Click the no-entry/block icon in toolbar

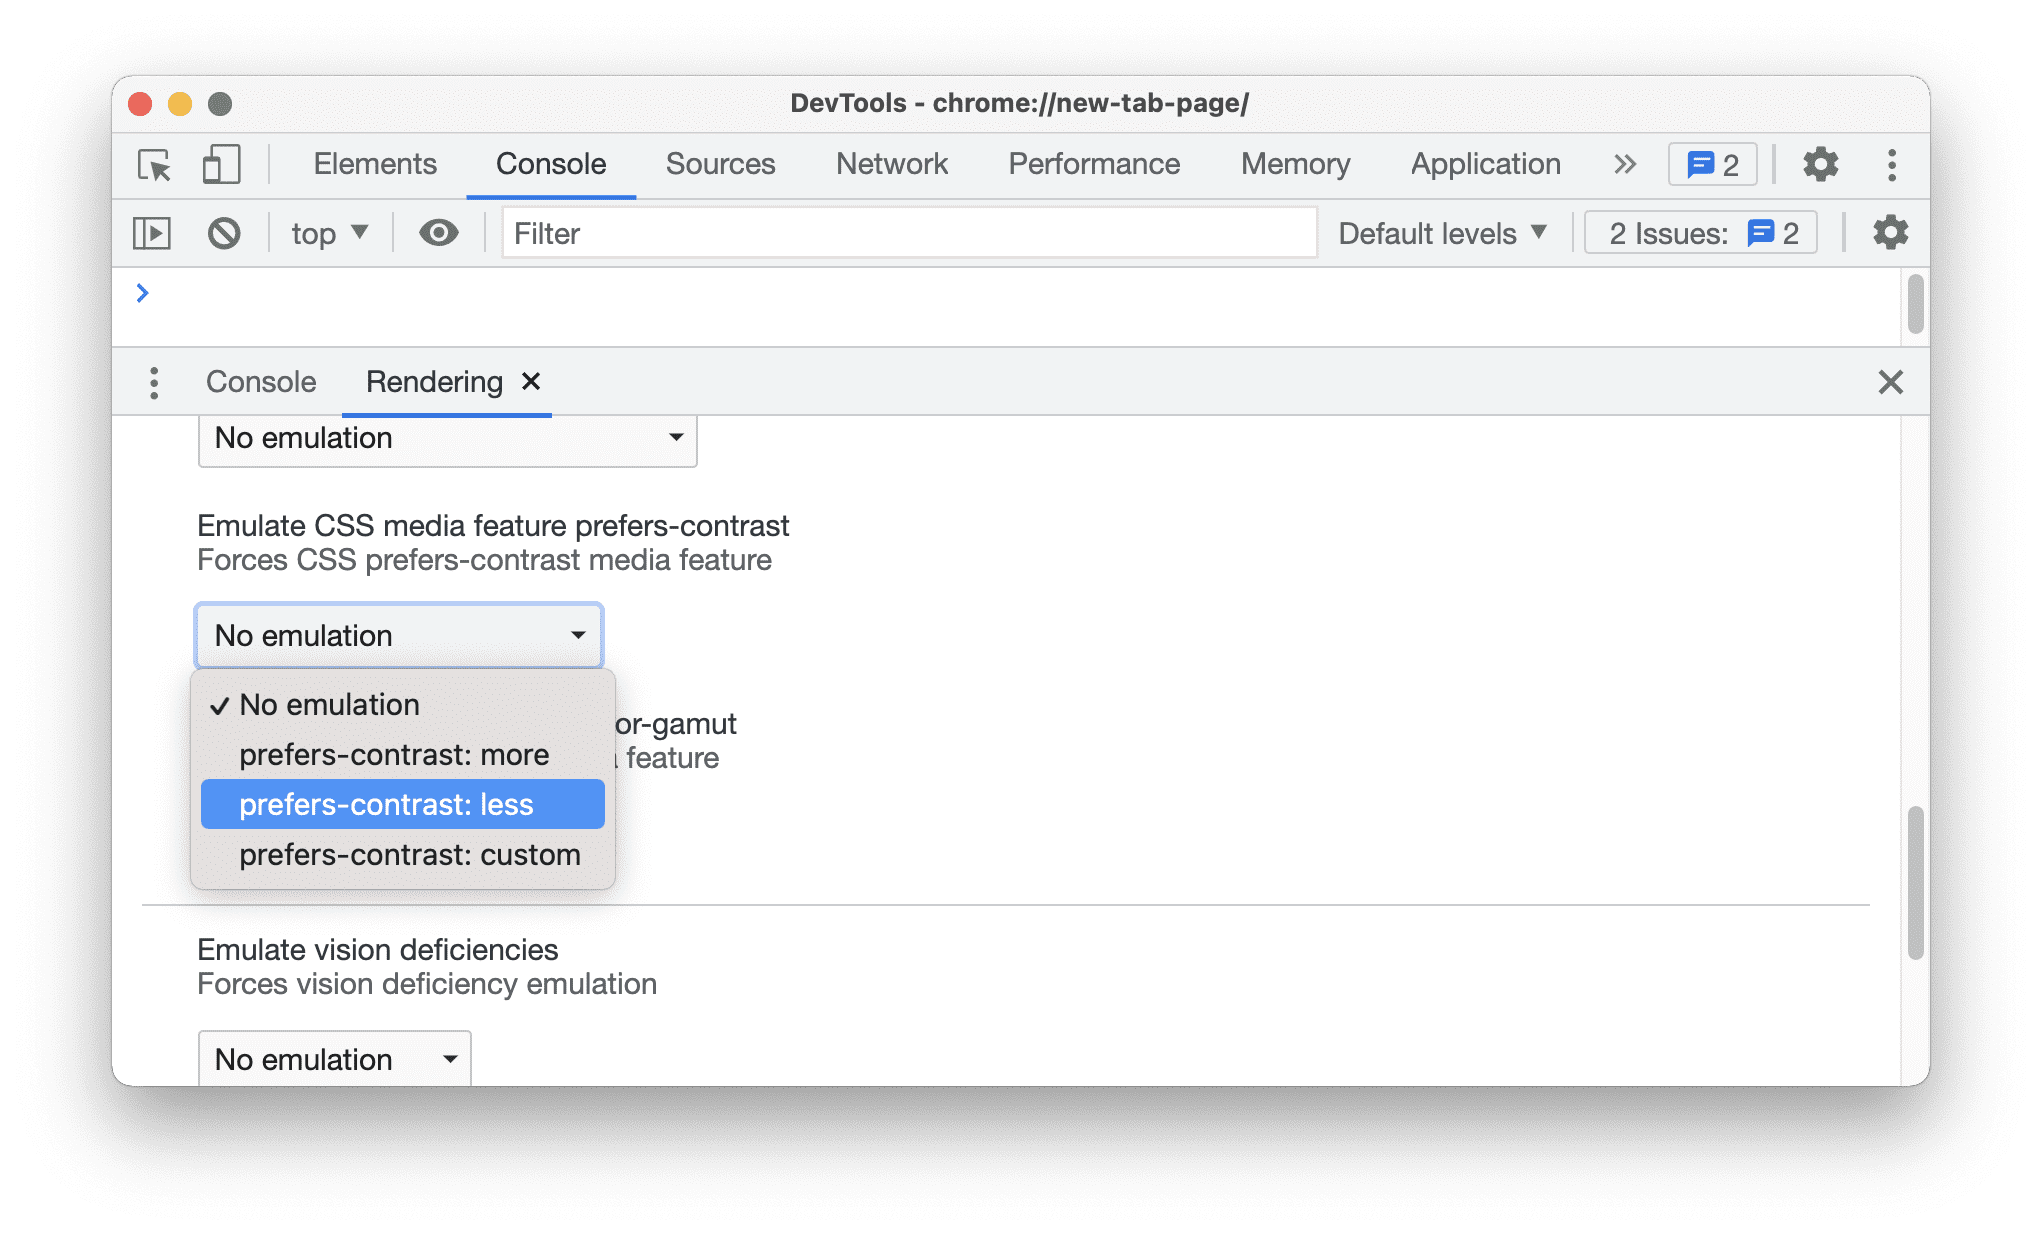(223, 233)
